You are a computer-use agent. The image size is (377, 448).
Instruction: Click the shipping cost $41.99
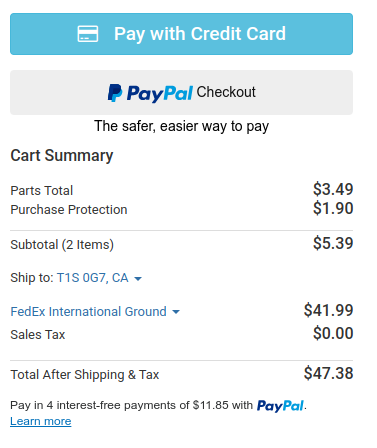328,310
